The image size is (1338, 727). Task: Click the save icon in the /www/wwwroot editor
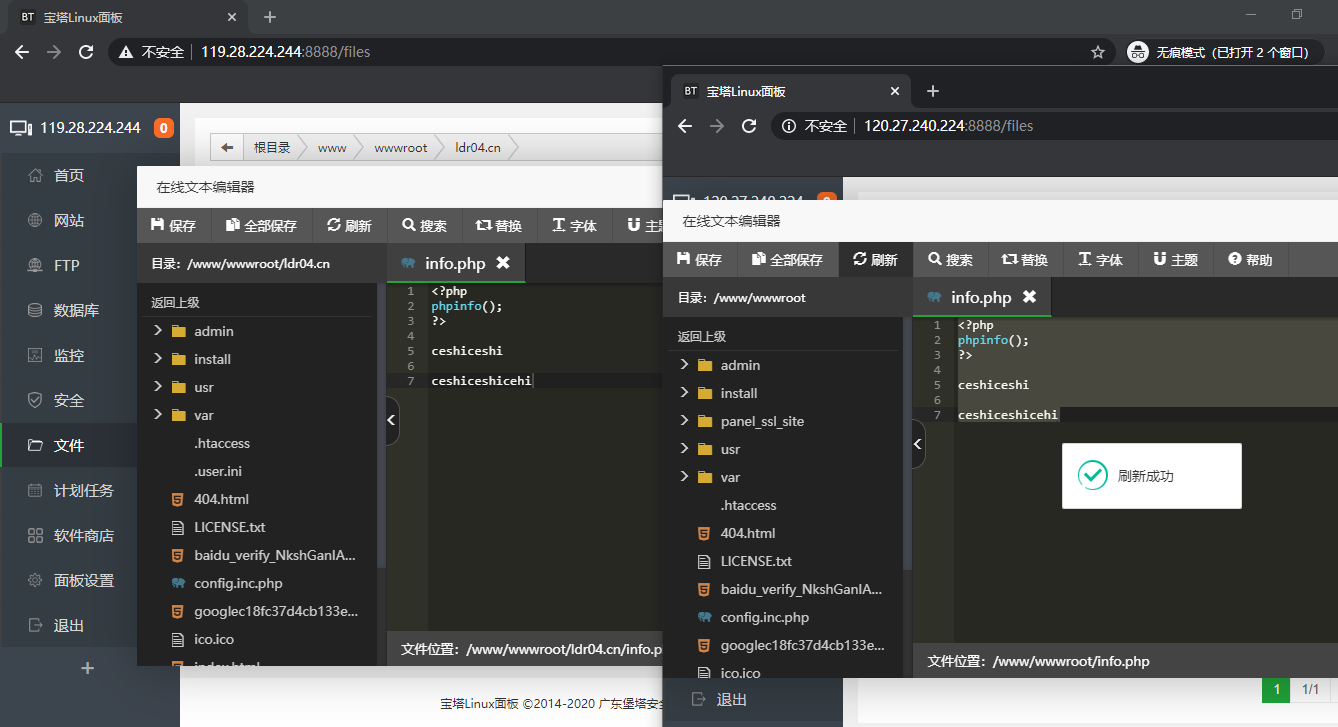coord(683,260)
